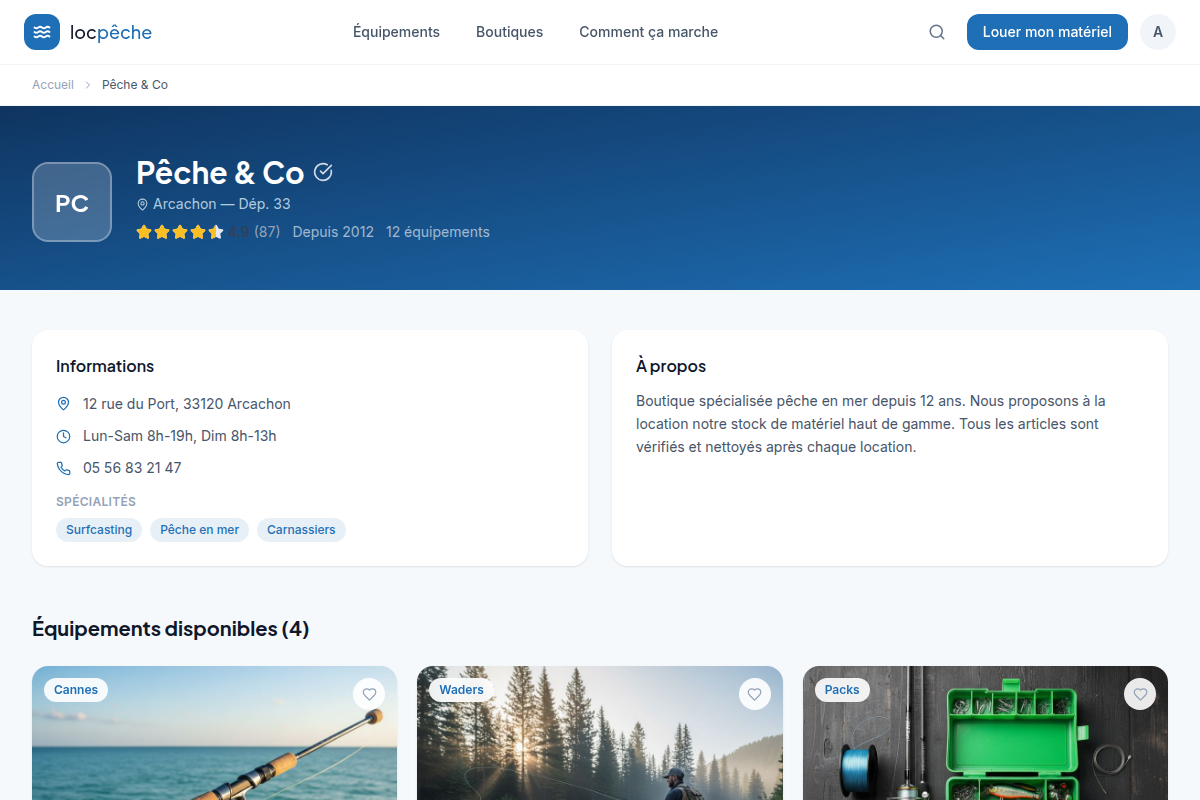
Task: Open the Équipements menu
Action: [x=396, y=32]
